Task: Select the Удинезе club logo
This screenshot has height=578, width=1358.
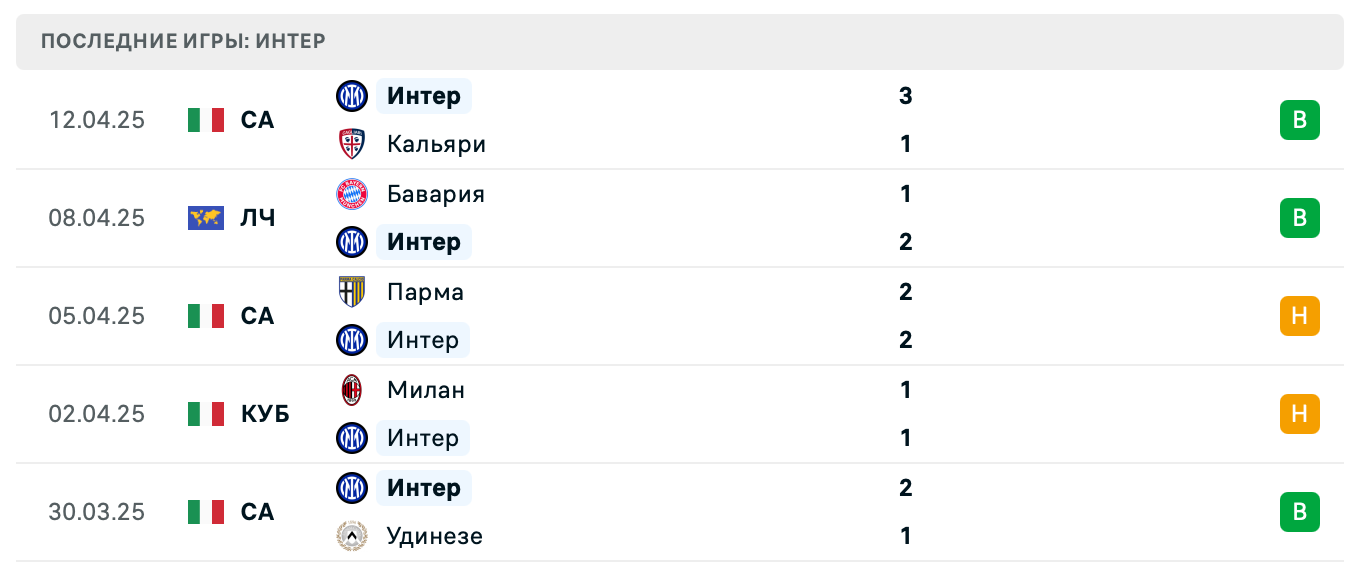Action: click(351, 536)
